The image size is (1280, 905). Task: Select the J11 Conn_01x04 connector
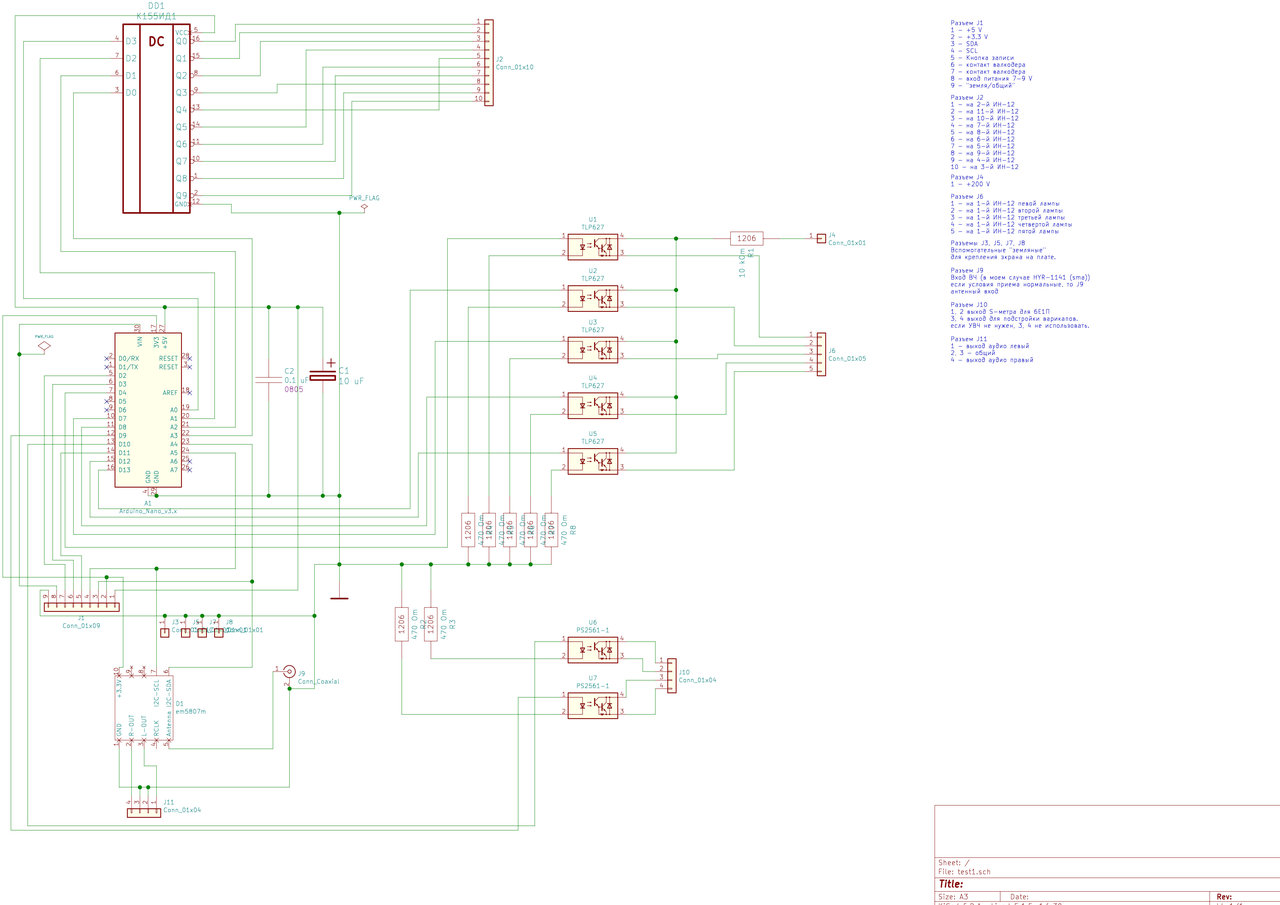142,813
